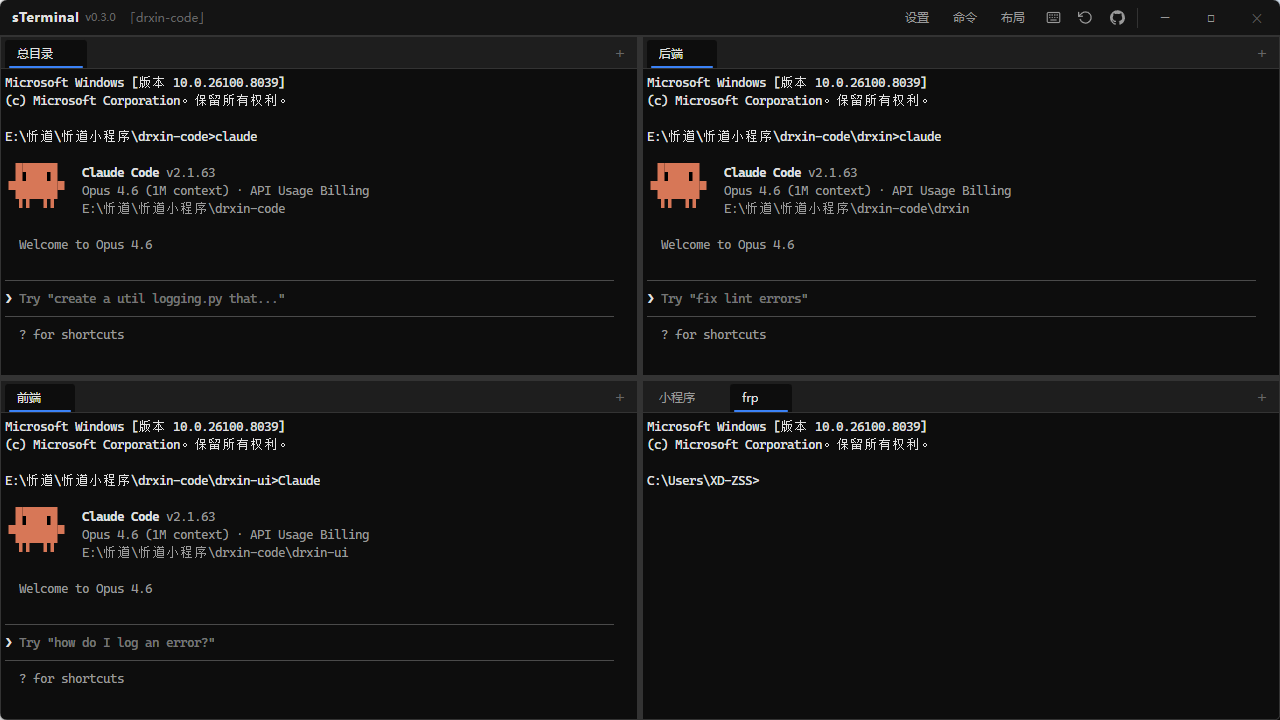This screenshot has height=720, width=1280.
Task: Focus the "fix lint errors" prompt input
Action: (951, 299)
